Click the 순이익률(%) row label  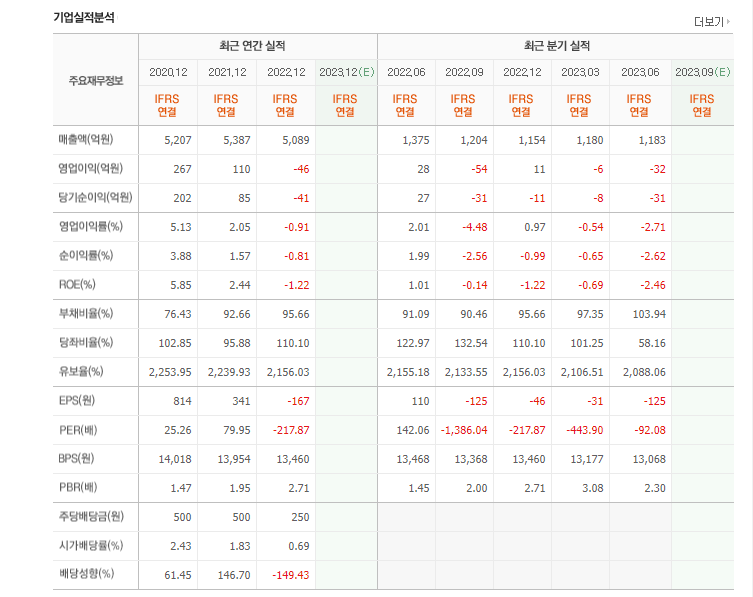[x=86, y=255]
